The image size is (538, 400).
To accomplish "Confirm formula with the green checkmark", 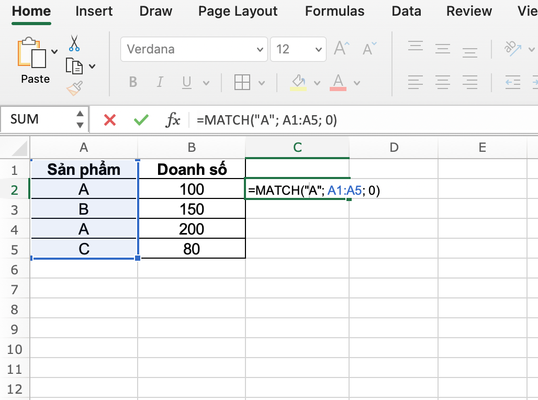I will pyautogui.click(x=141, y=120).
